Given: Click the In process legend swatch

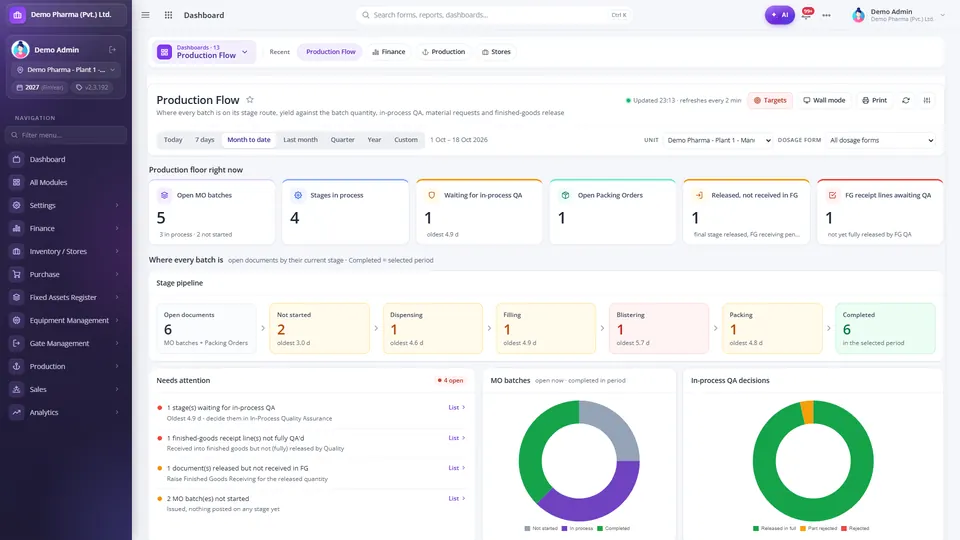Looking at the screenshot, I should click(564, 528).
